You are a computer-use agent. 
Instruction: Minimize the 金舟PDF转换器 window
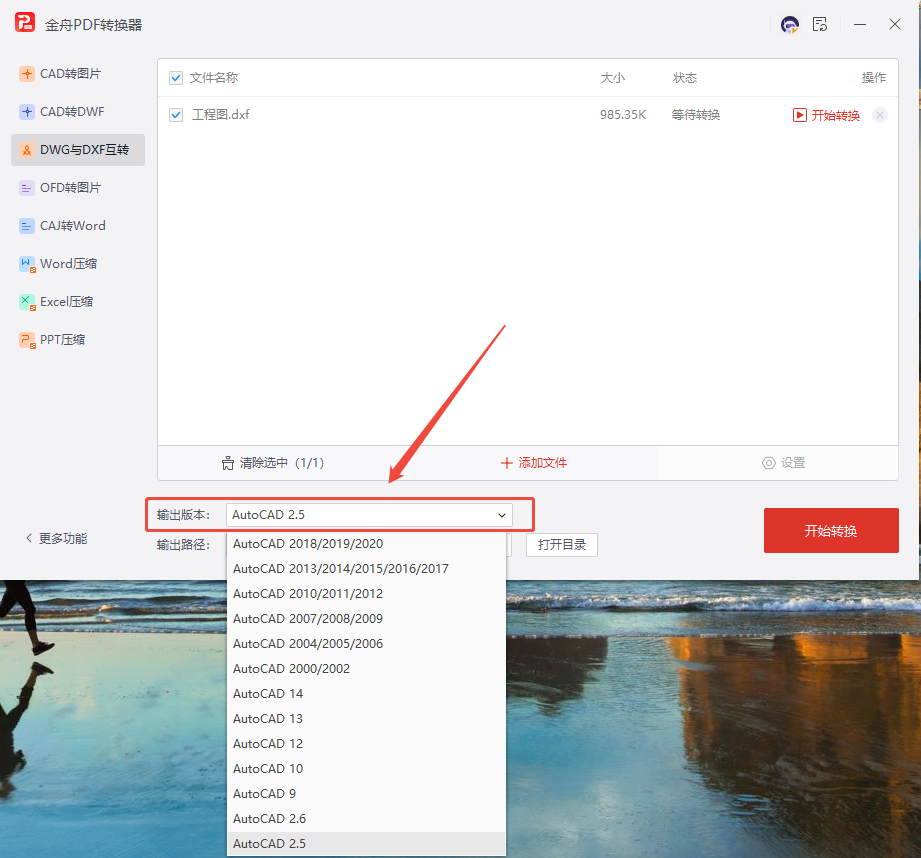pos(860,25)
